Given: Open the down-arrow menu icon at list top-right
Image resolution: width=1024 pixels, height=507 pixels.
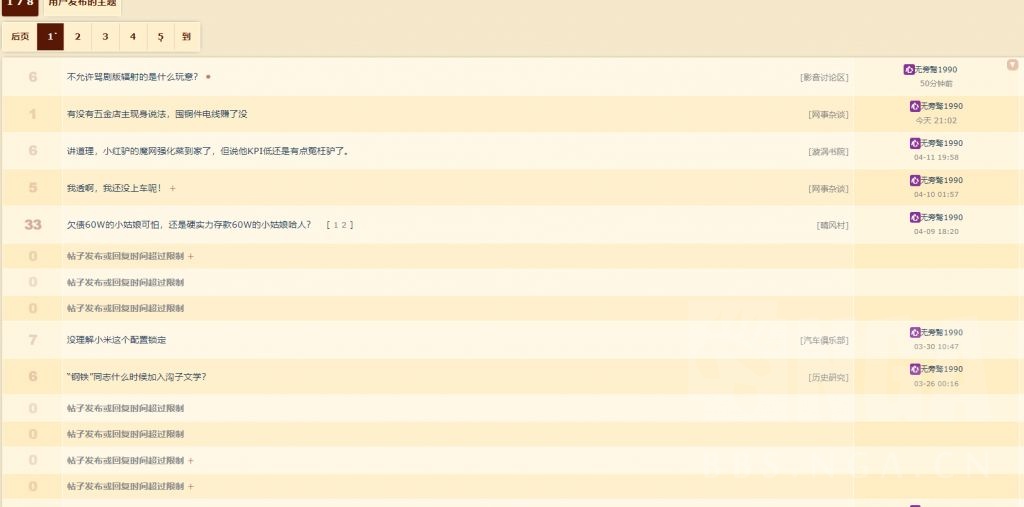Looking at the screenshot, I should tap(1012, 65).
